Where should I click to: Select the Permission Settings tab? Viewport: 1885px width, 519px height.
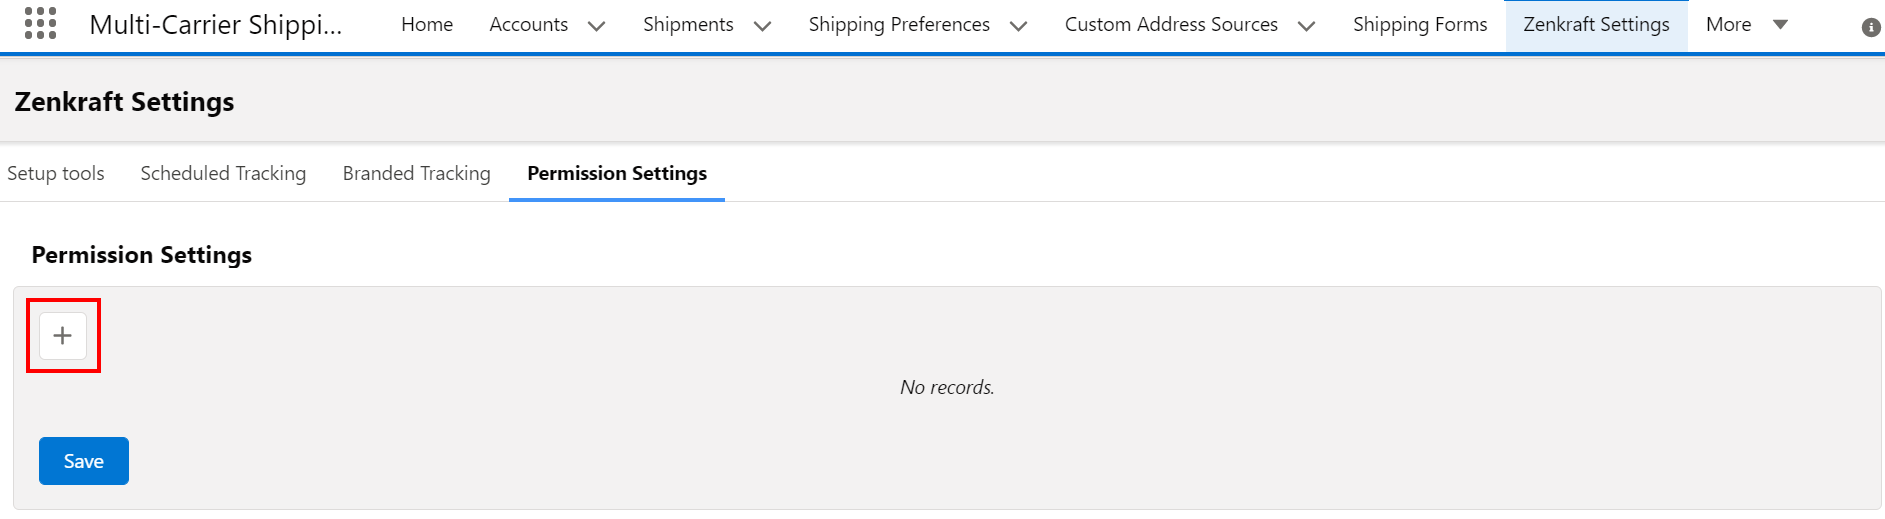[617, 173]
